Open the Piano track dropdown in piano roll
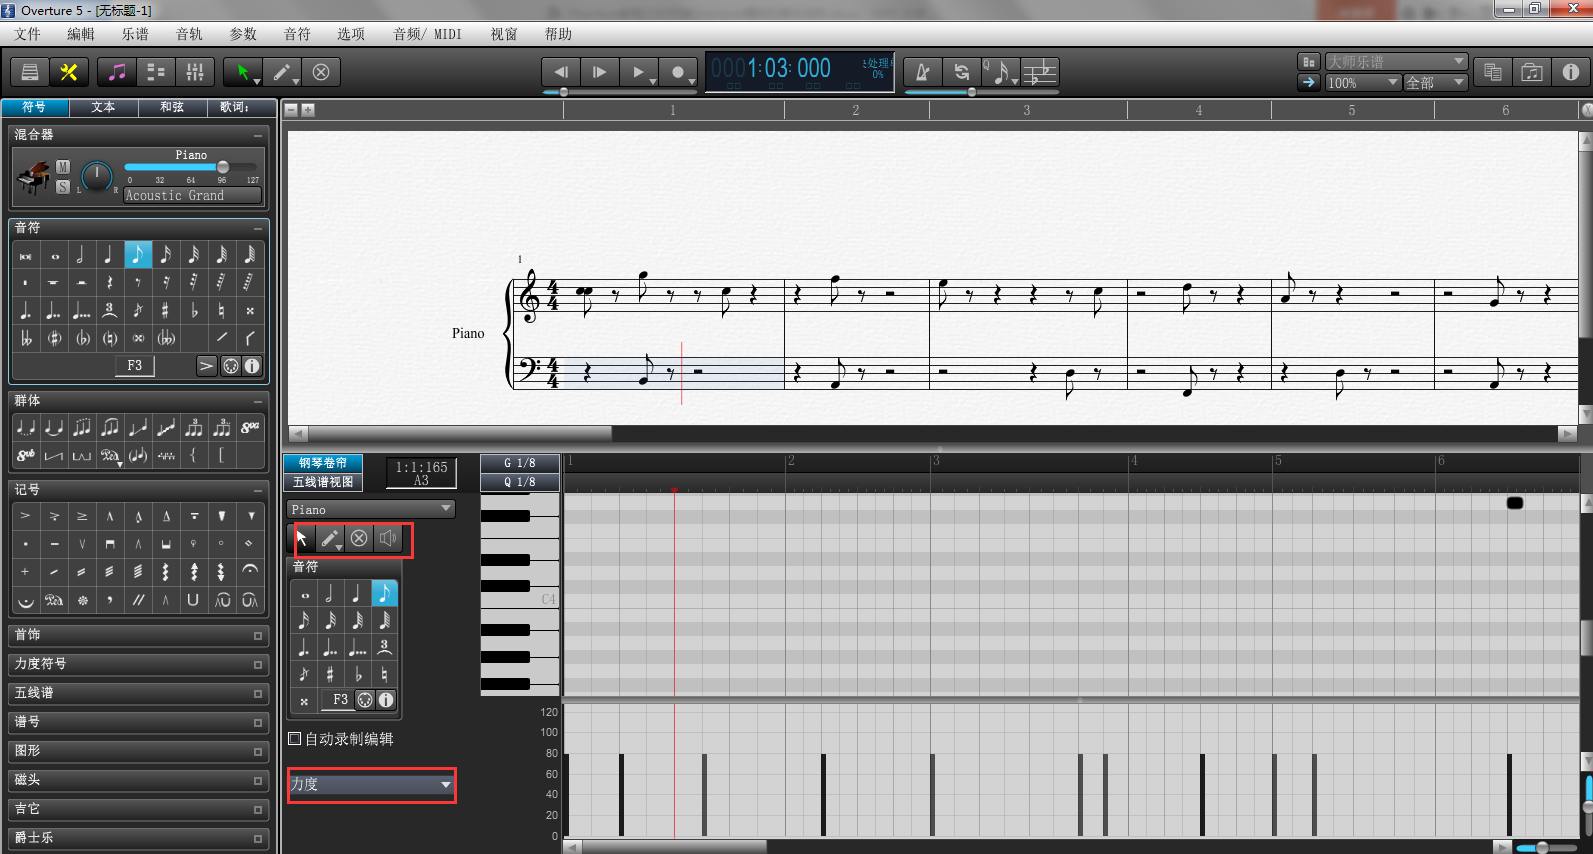 [371, 510]
